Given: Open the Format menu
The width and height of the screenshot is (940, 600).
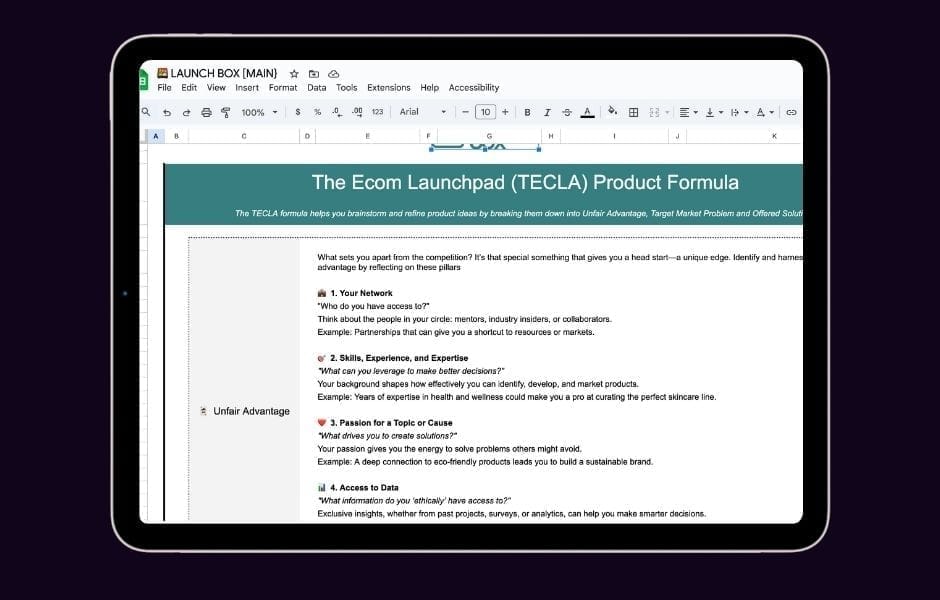Looking at the screenshot, I should [283, 88].
